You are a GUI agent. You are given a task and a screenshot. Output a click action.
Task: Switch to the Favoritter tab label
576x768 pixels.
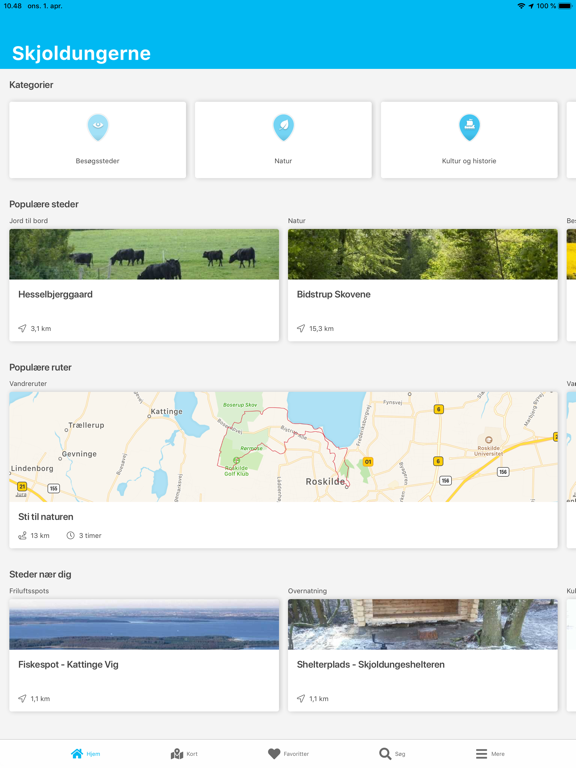[x=296, y=754]
